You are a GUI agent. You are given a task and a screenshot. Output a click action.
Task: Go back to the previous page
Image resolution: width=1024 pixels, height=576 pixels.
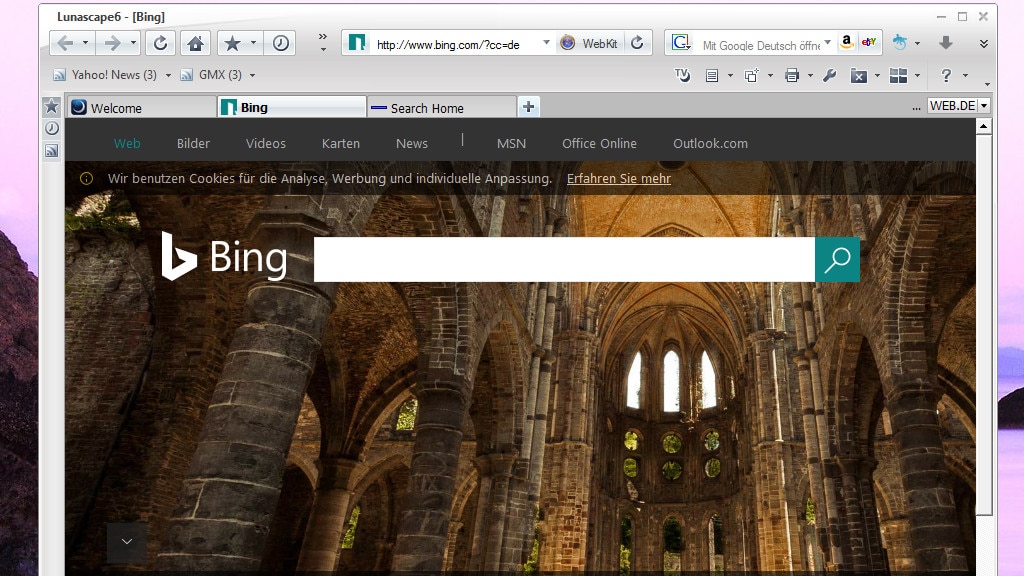tap(65, 44)
